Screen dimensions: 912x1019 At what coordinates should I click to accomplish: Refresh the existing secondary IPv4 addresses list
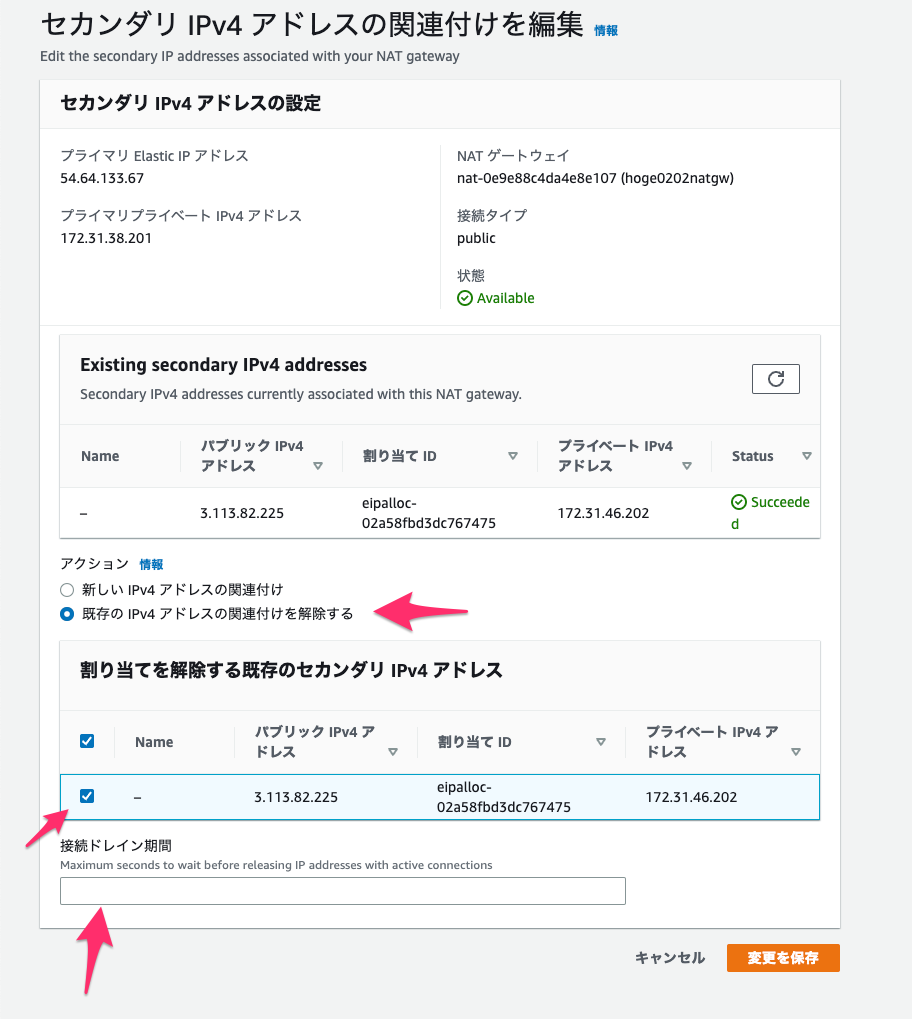(776, 378)
